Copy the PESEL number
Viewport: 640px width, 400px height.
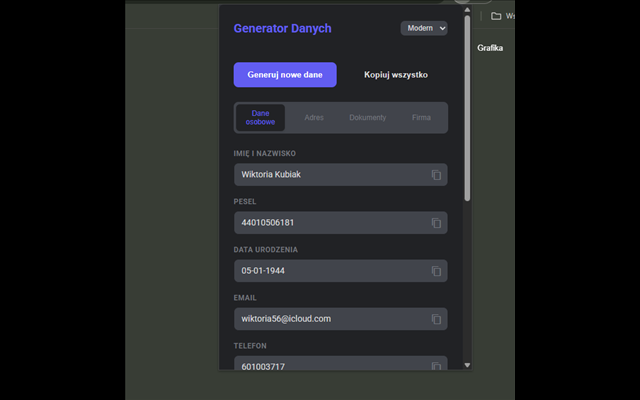(436, 223)
